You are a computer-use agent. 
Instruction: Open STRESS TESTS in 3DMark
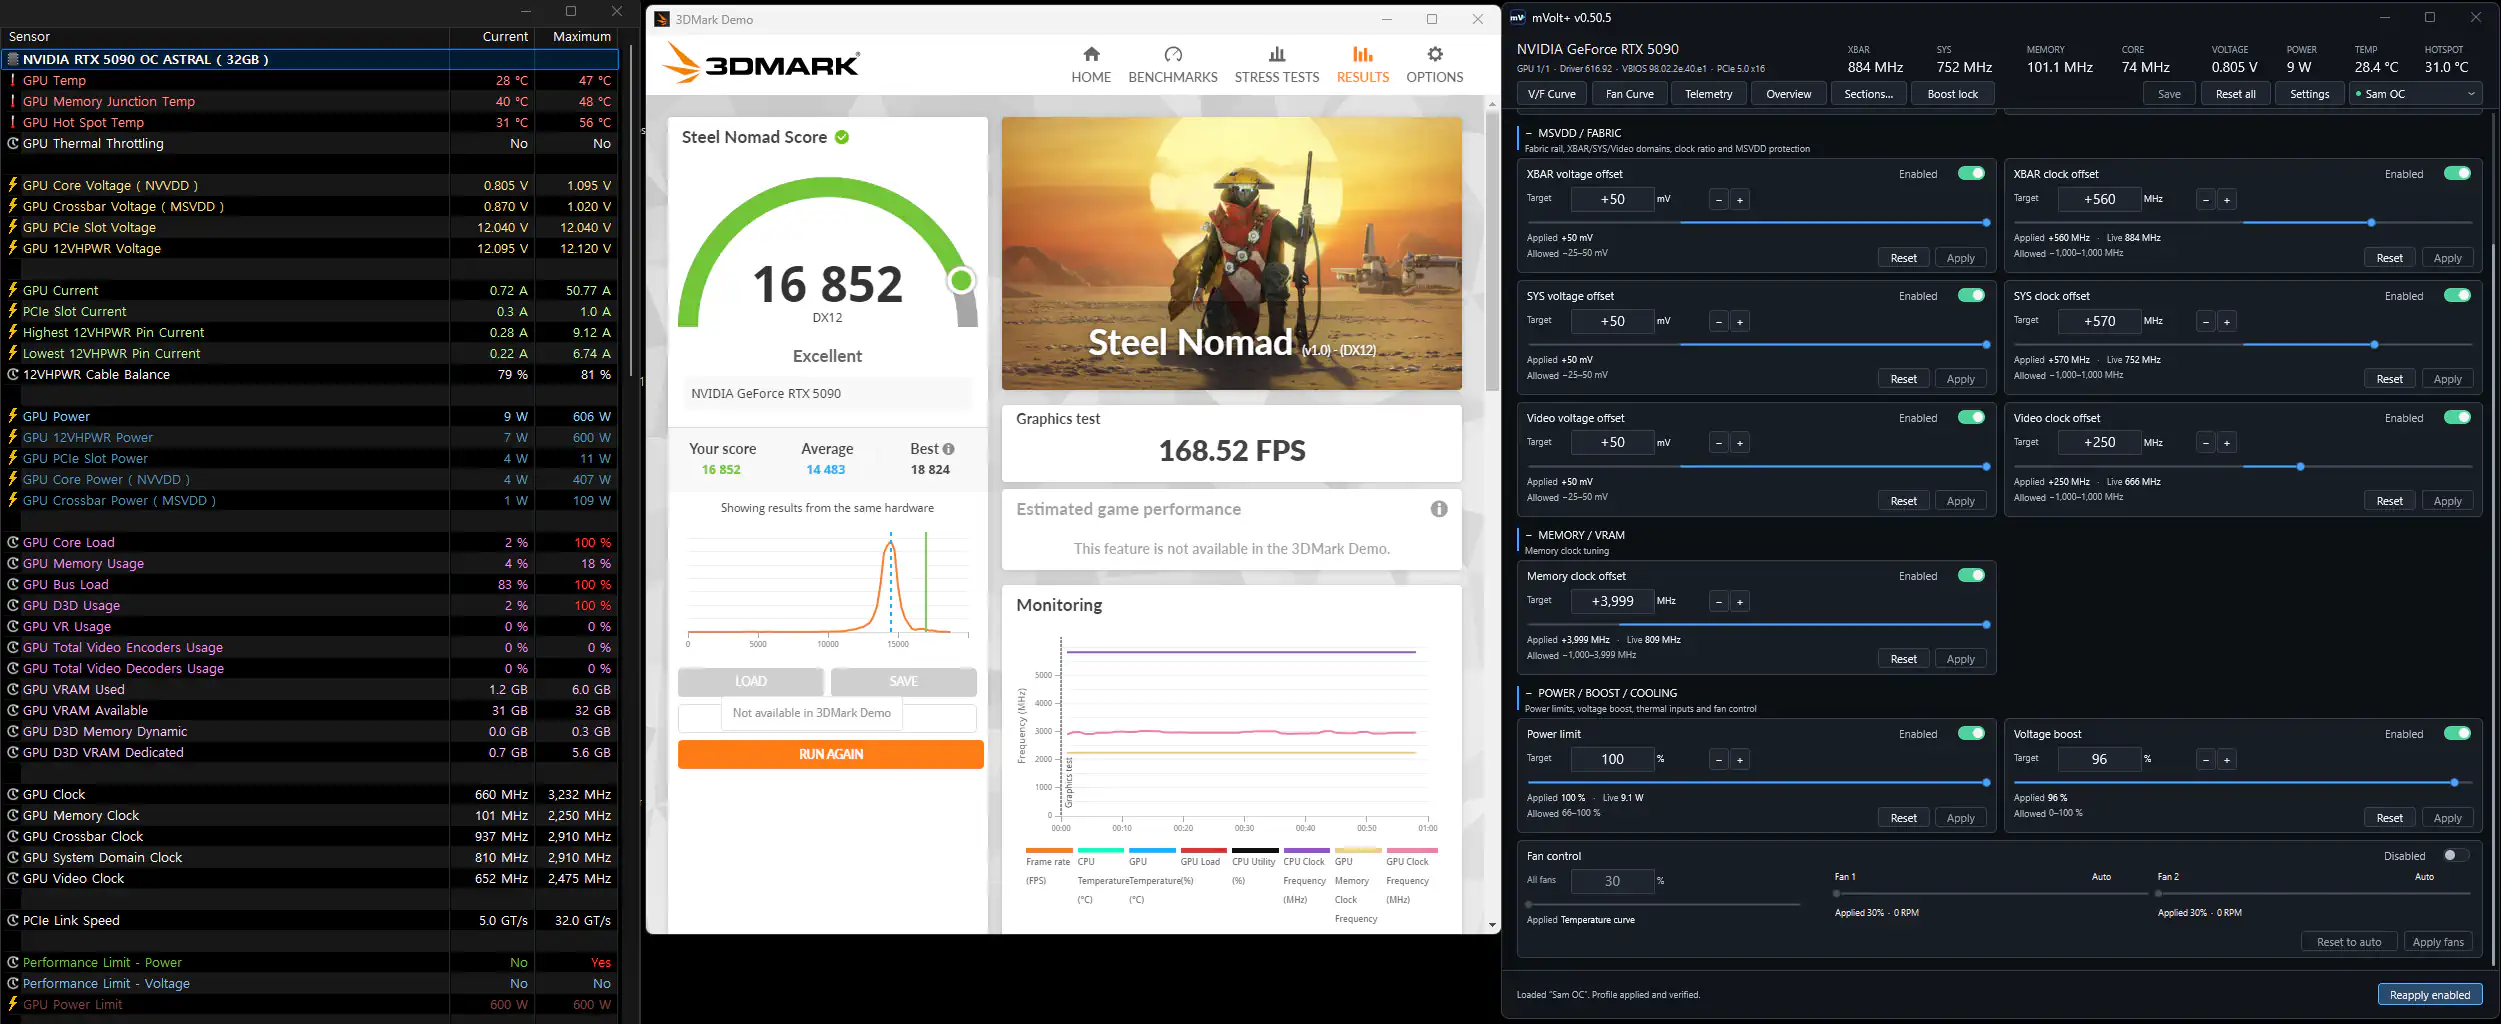point(1277,65)
